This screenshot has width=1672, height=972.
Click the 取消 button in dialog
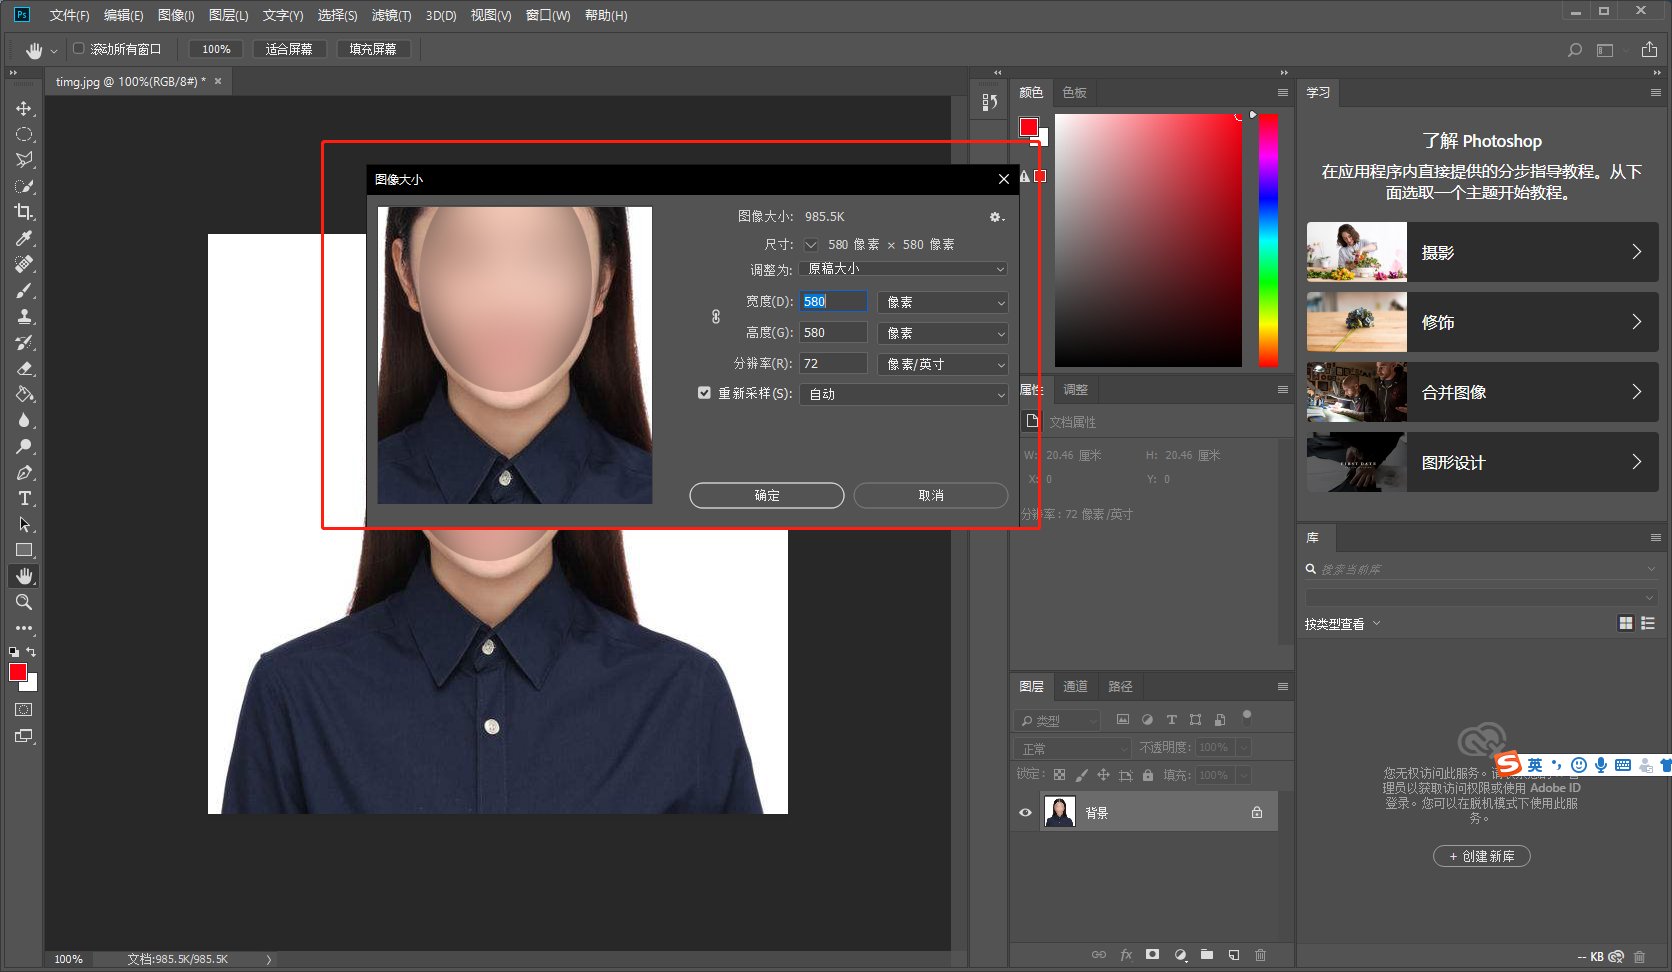[930, 495]
